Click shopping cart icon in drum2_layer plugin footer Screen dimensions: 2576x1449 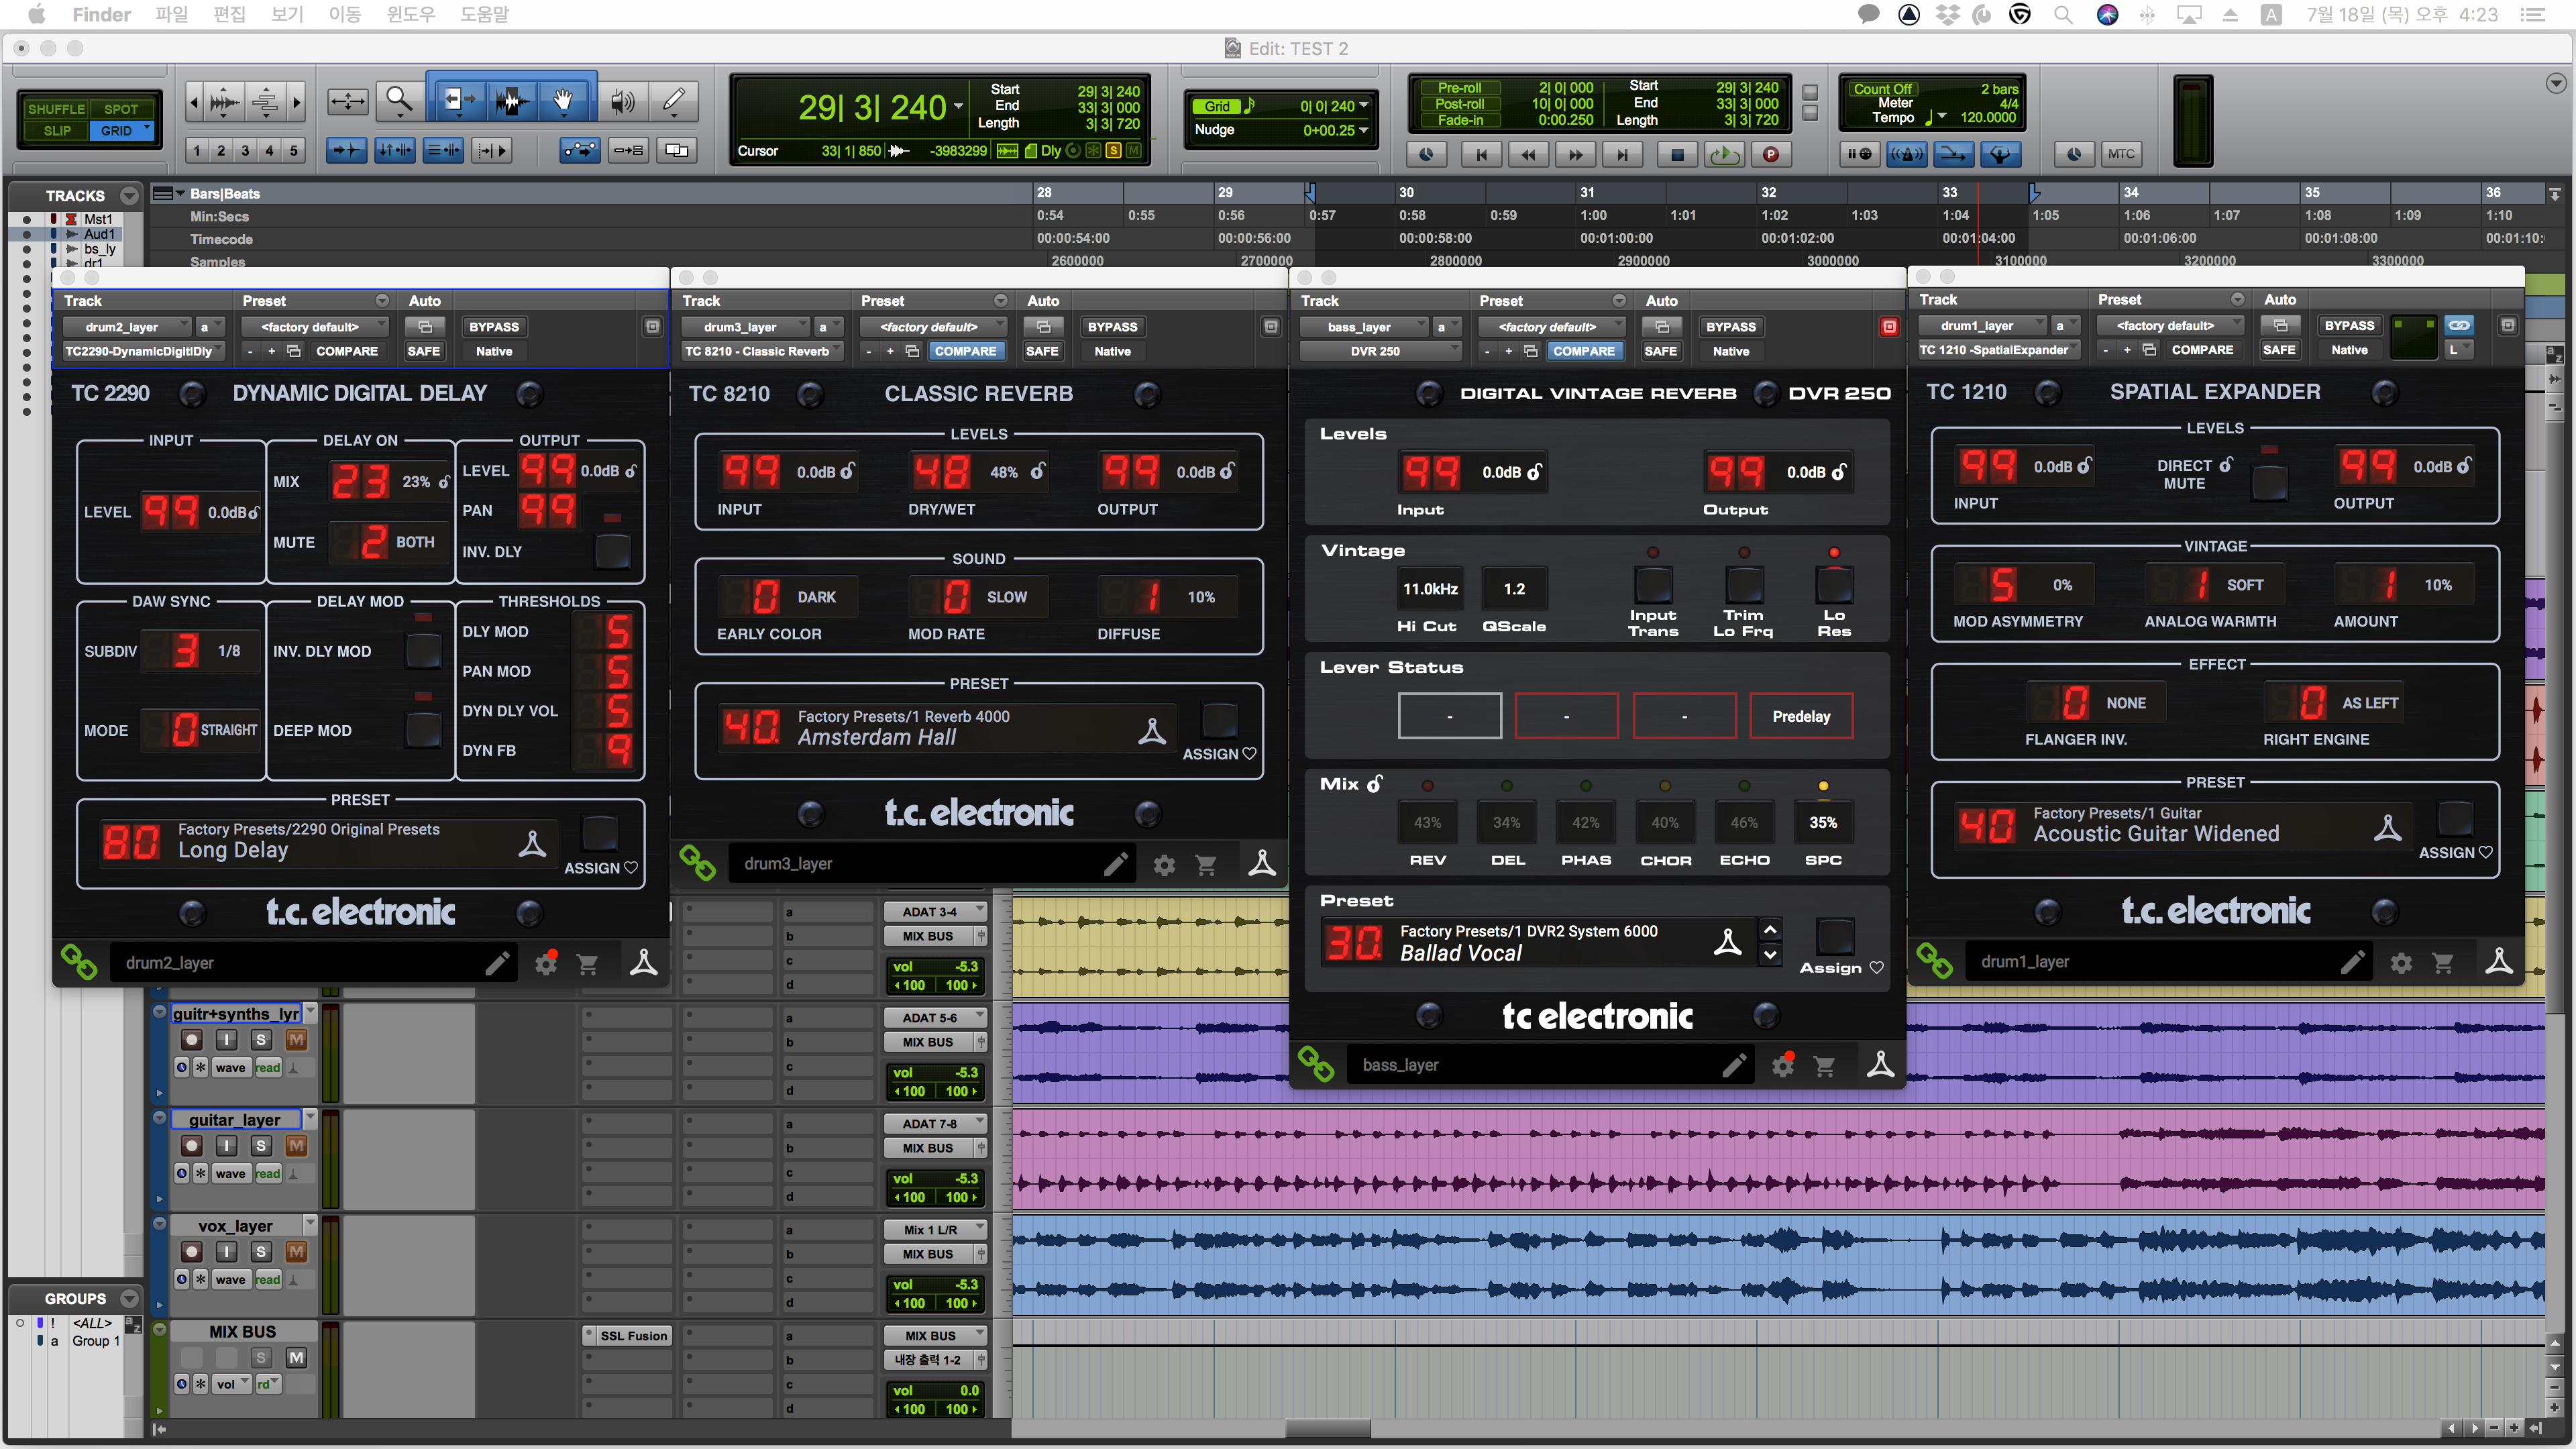click(x=587, y=964)
